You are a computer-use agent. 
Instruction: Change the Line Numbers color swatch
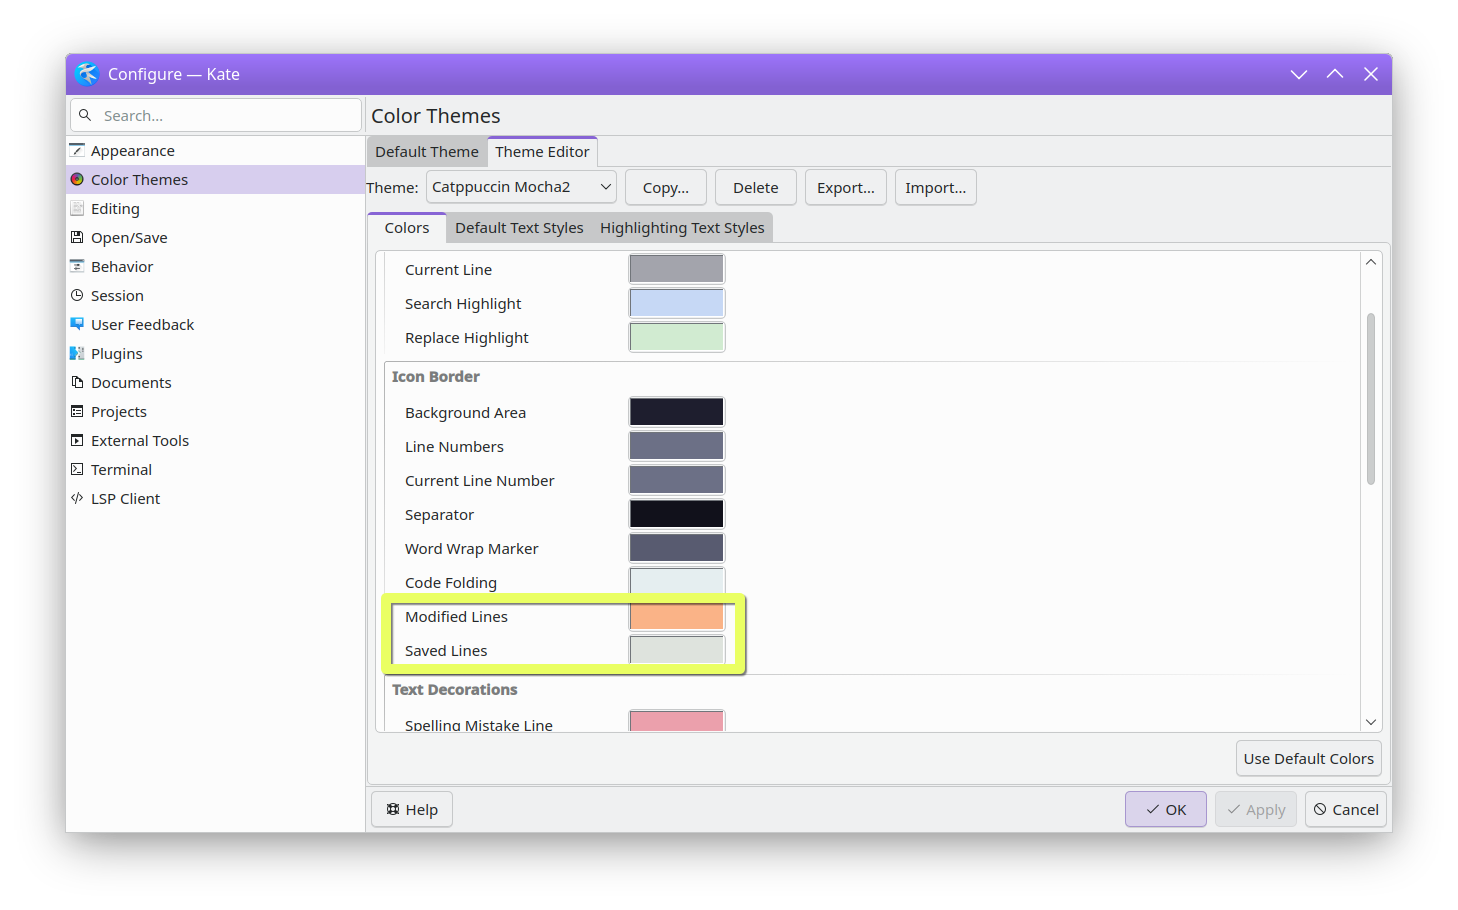pos(677,446)
